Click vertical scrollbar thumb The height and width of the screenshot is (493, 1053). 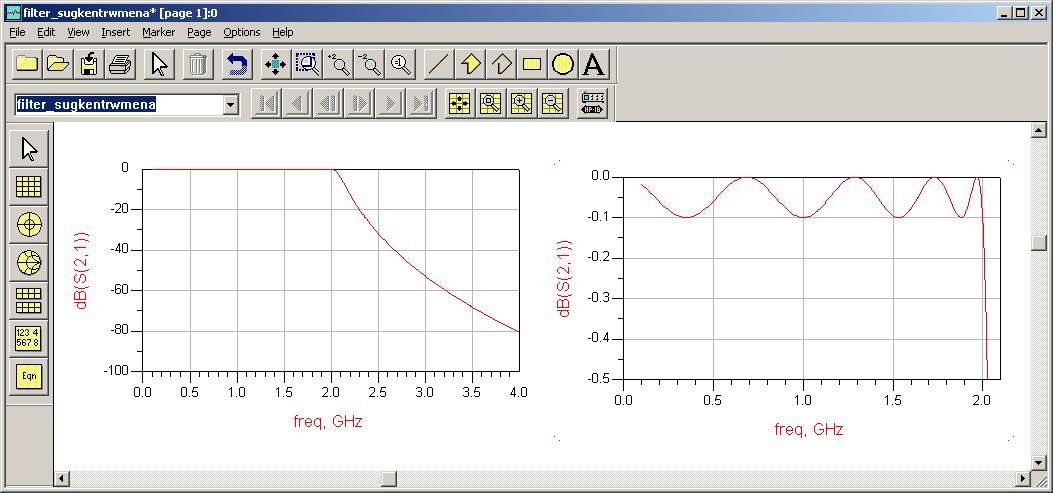coord(1039,242)
